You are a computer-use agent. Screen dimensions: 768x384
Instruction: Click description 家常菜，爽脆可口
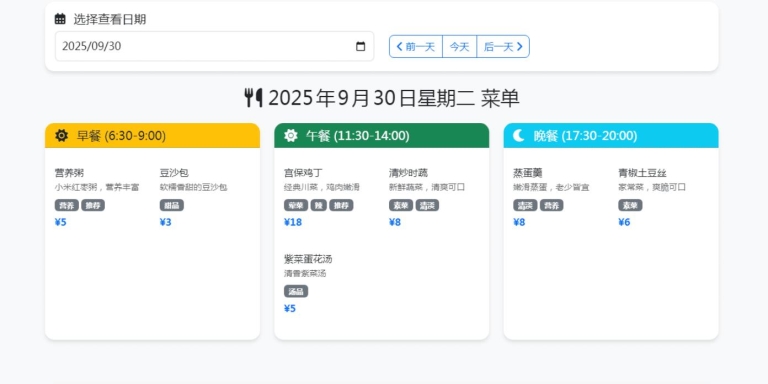coord(652,188)
